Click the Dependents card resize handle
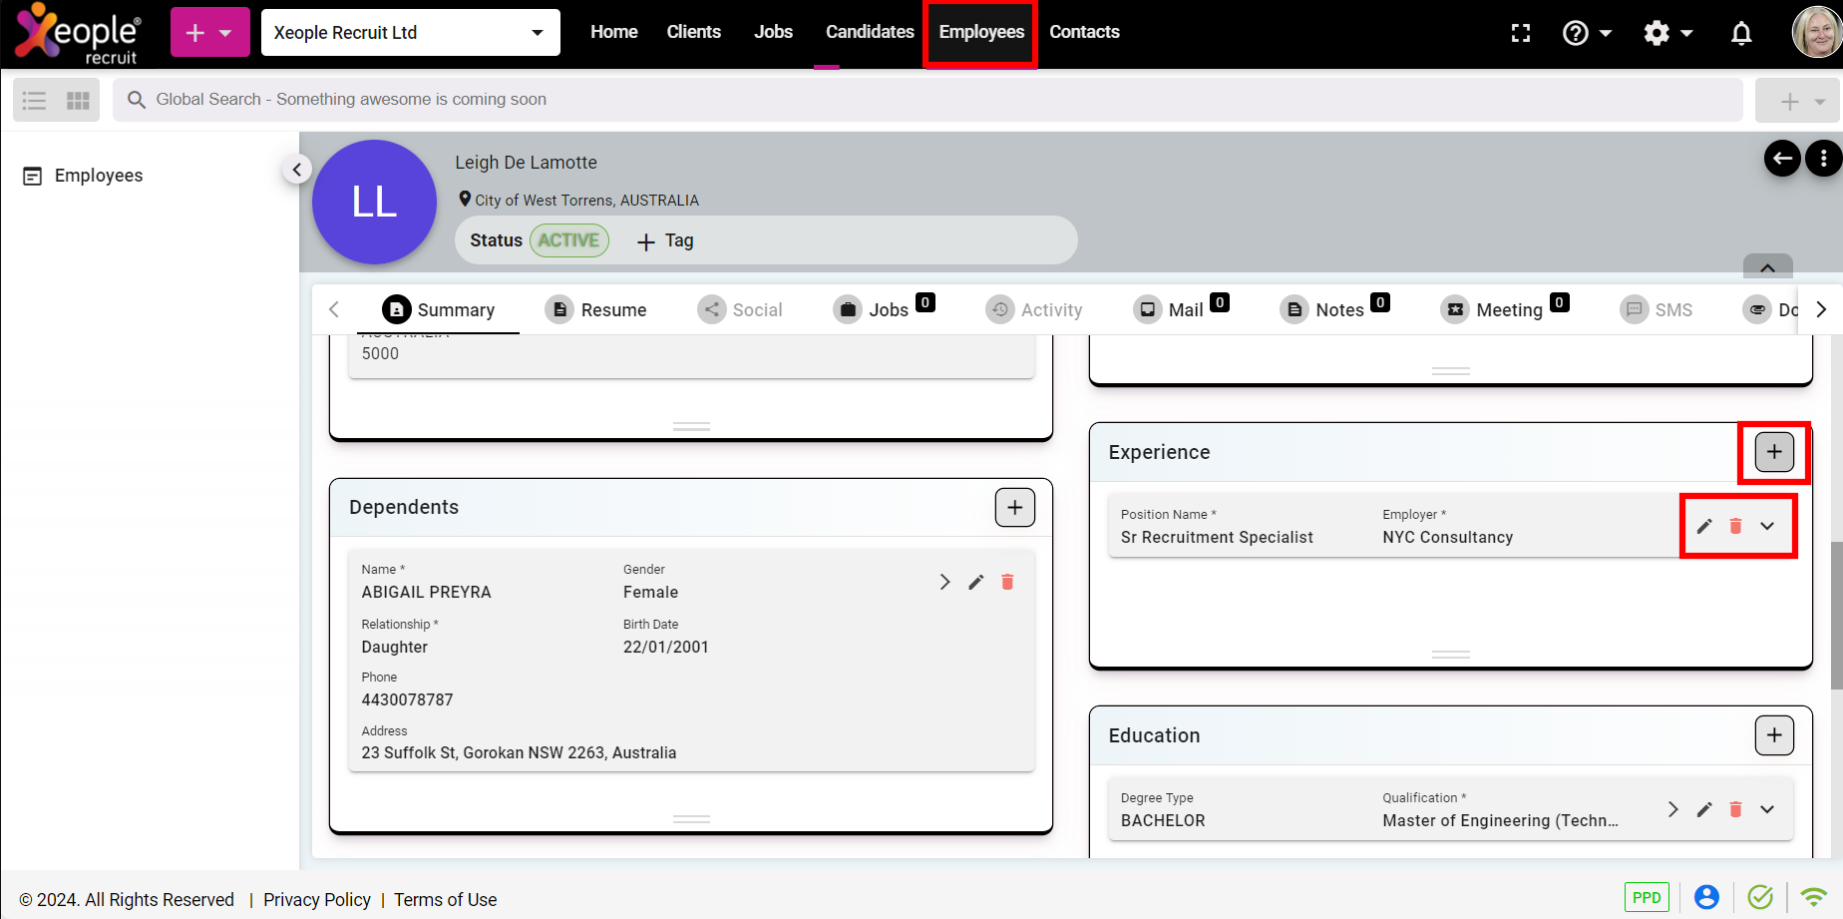 click(x=691, y=819)
